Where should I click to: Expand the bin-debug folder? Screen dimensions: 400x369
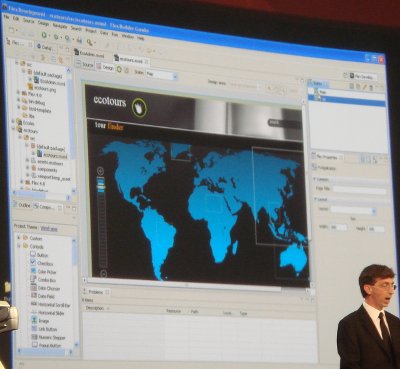pos(19,100)
